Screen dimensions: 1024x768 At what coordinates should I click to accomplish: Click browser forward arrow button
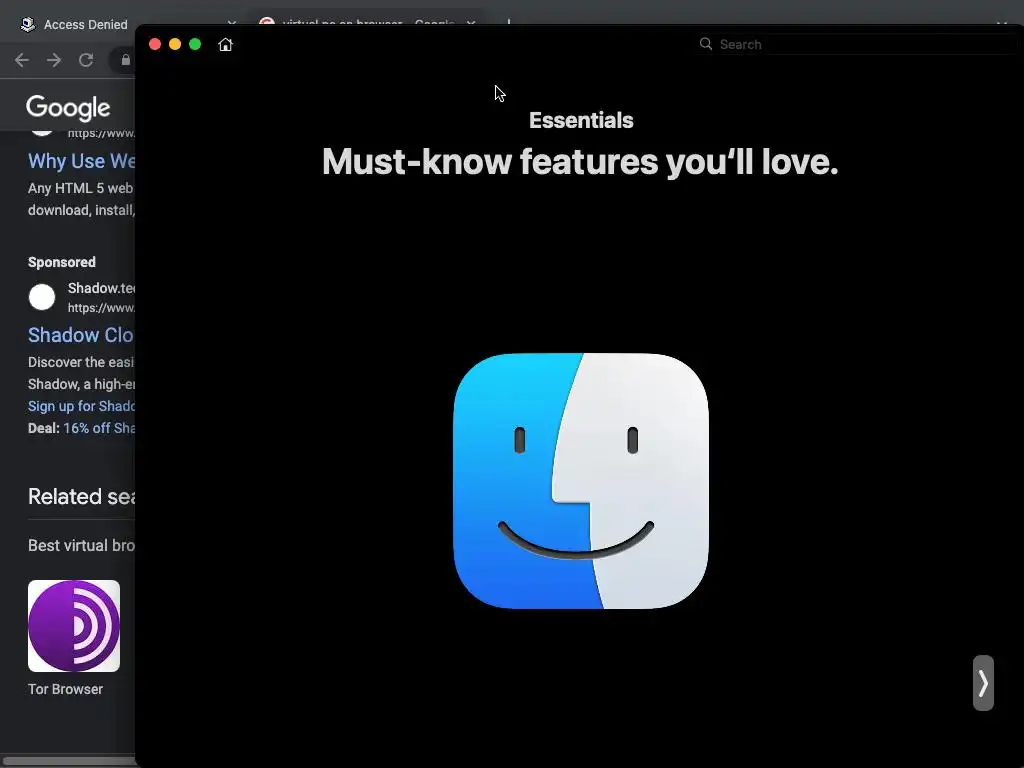(x=54, y=60)
